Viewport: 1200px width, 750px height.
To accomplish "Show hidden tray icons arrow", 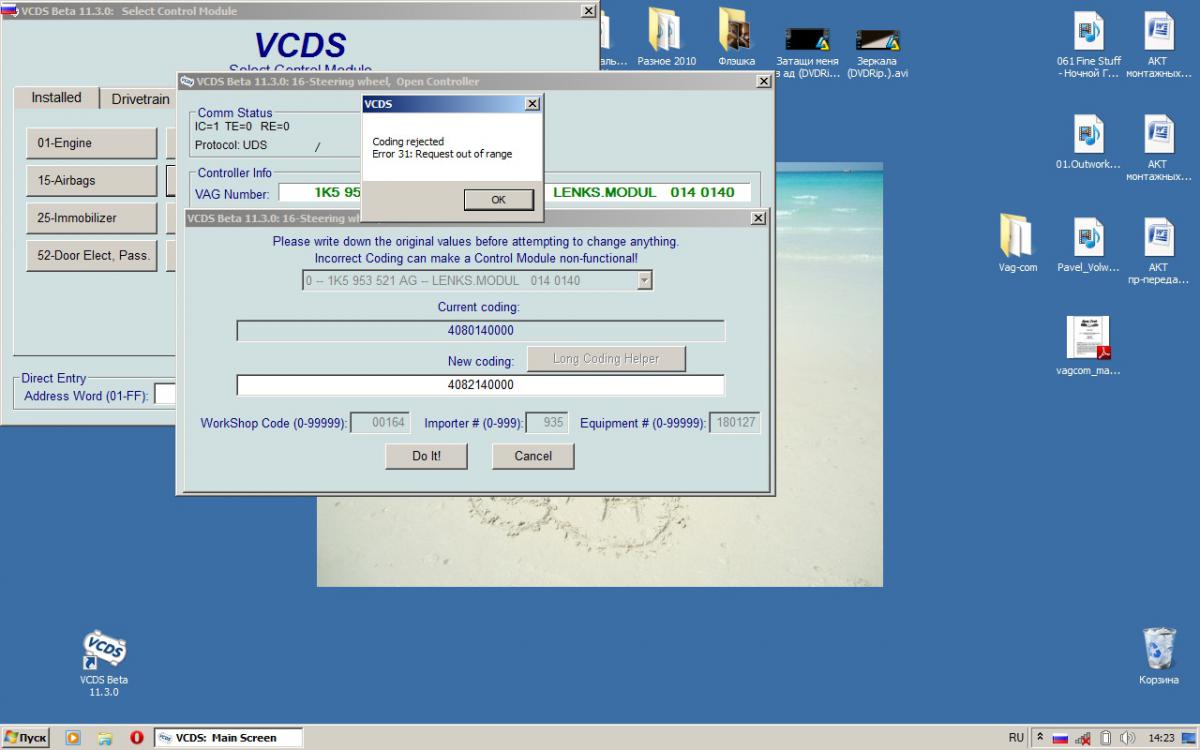I will (x=1040, y=738).
